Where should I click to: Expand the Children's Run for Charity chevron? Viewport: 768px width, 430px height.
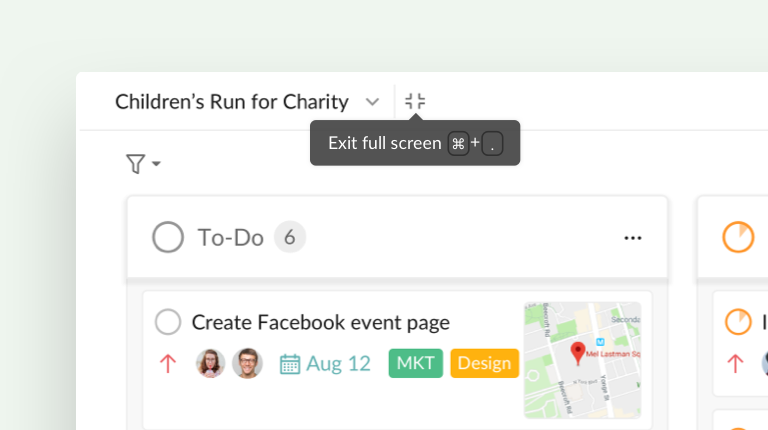pyautogui.click(x=372, y=102)
